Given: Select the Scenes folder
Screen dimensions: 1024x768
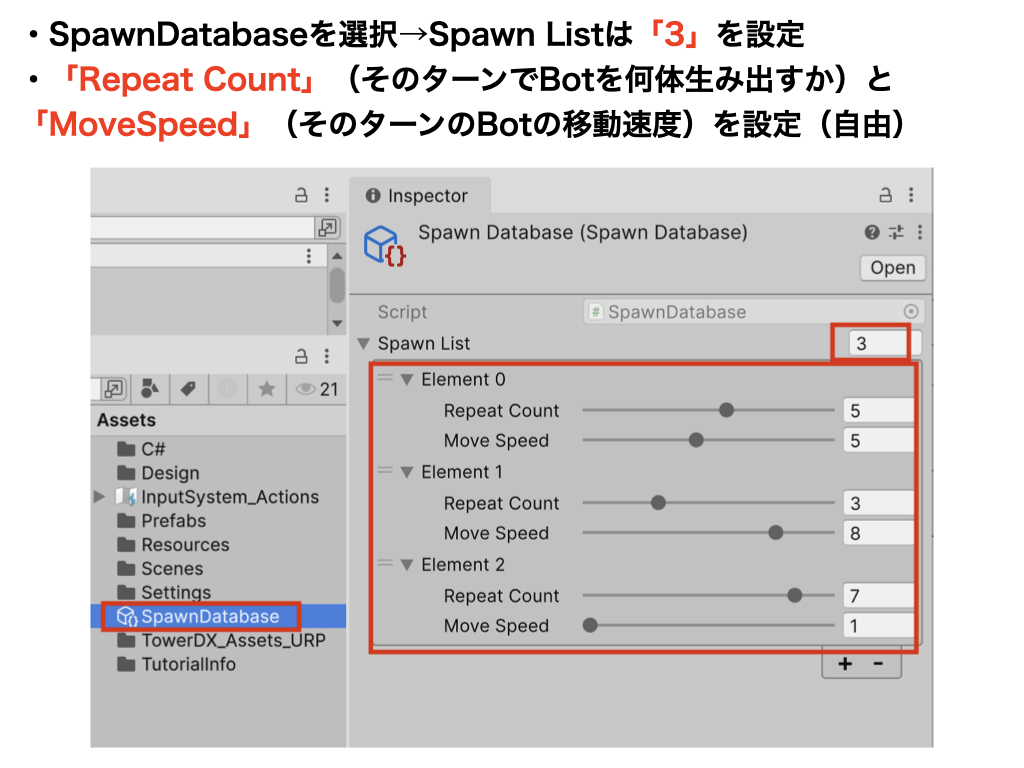Looking at the screenshot, I should 161,568.
